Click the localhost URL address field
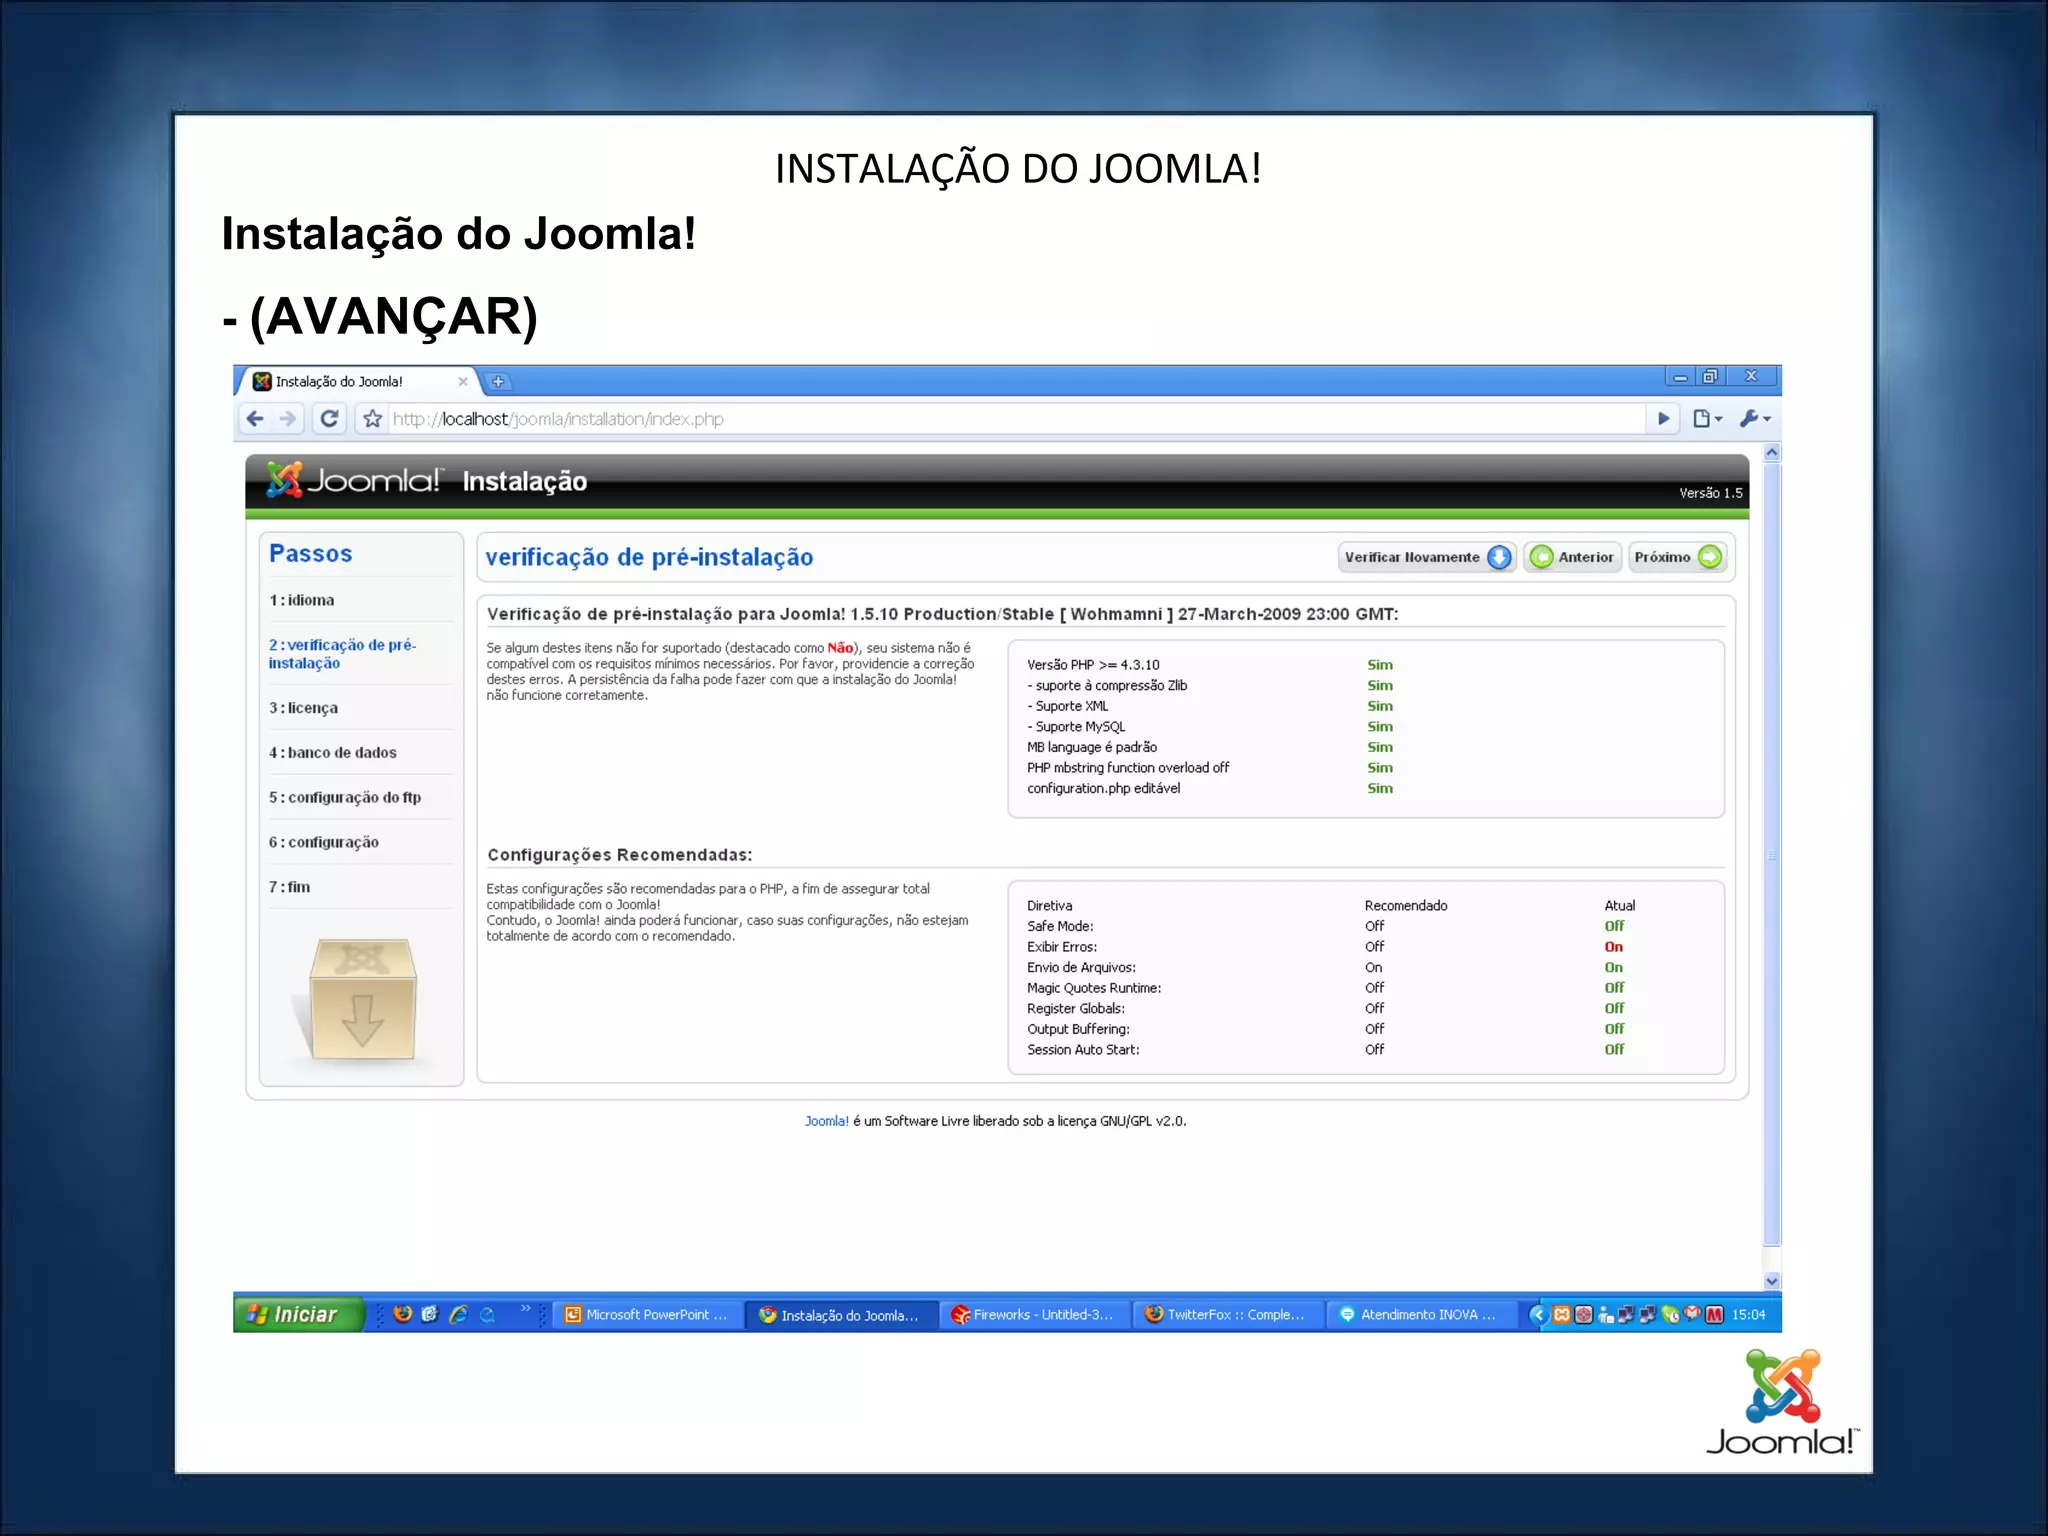Viewport: 2048px width, 1536px height. [1015, 419]
